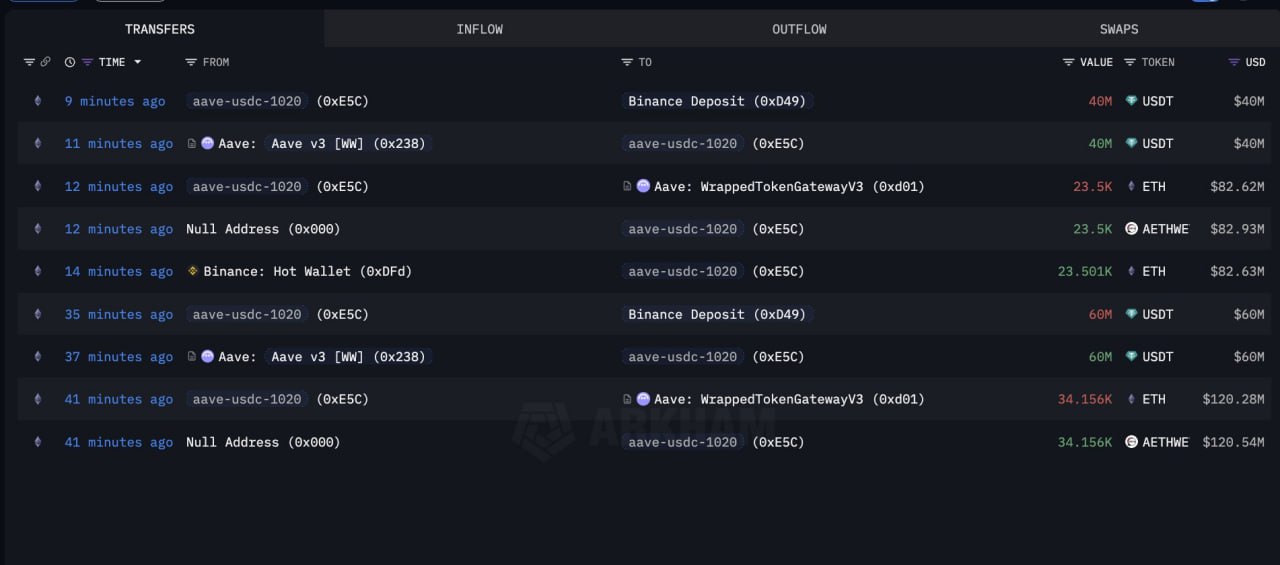This screenshot has height=565, width=1280.
Task: Expand the TIME sort dropdown arrow
Action: (137, 62)
